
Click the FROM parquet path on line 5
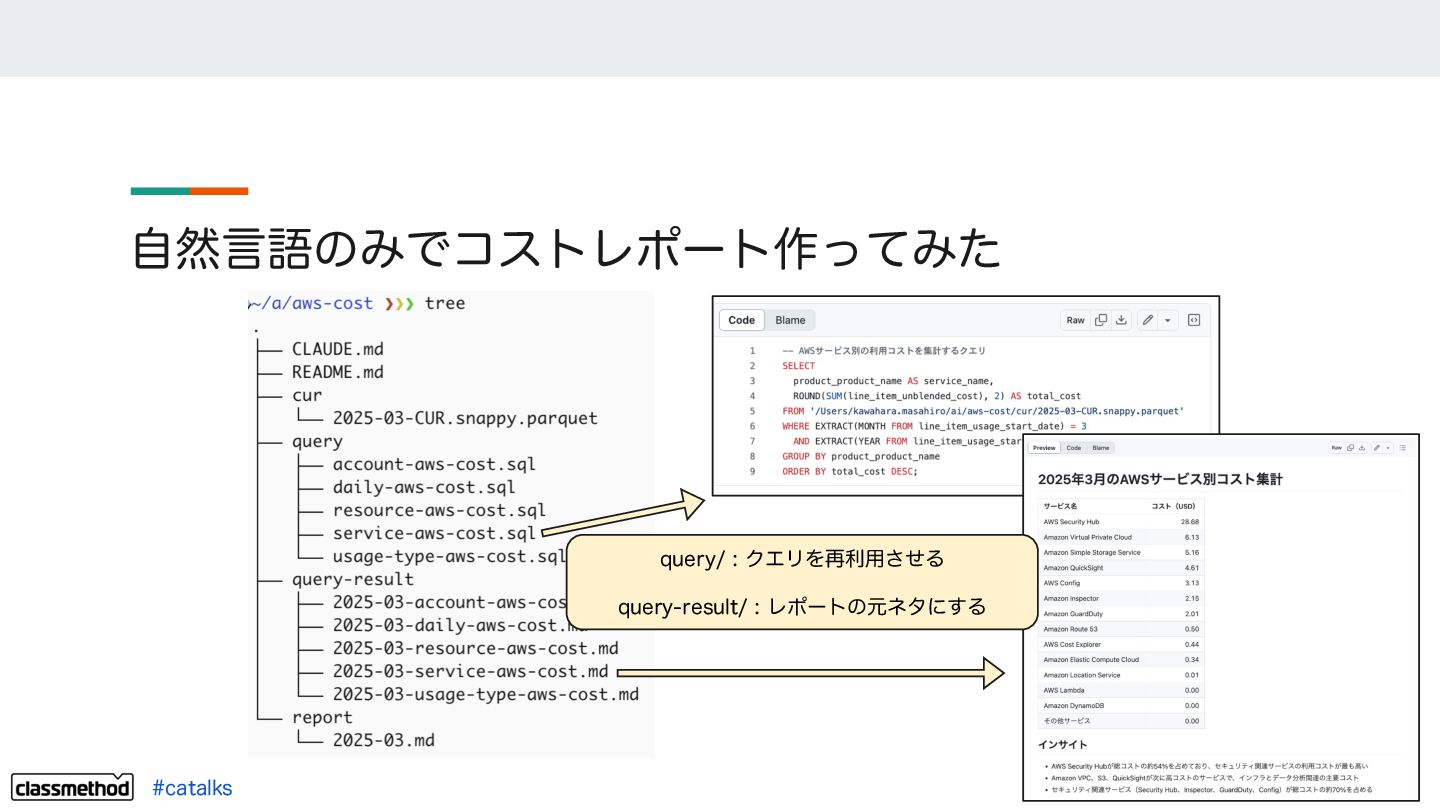(x=983, y=411)
